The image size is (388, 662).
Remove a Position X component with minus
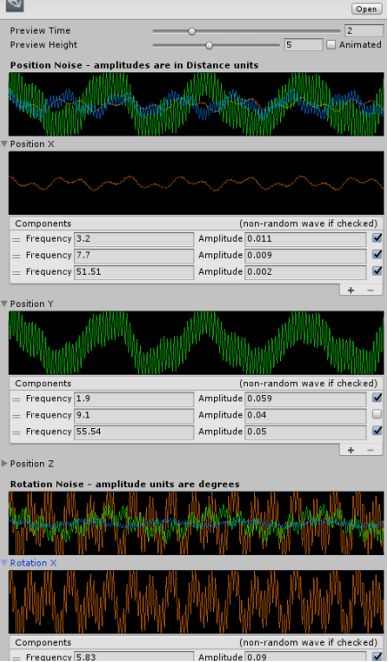[x=371, y=290]
